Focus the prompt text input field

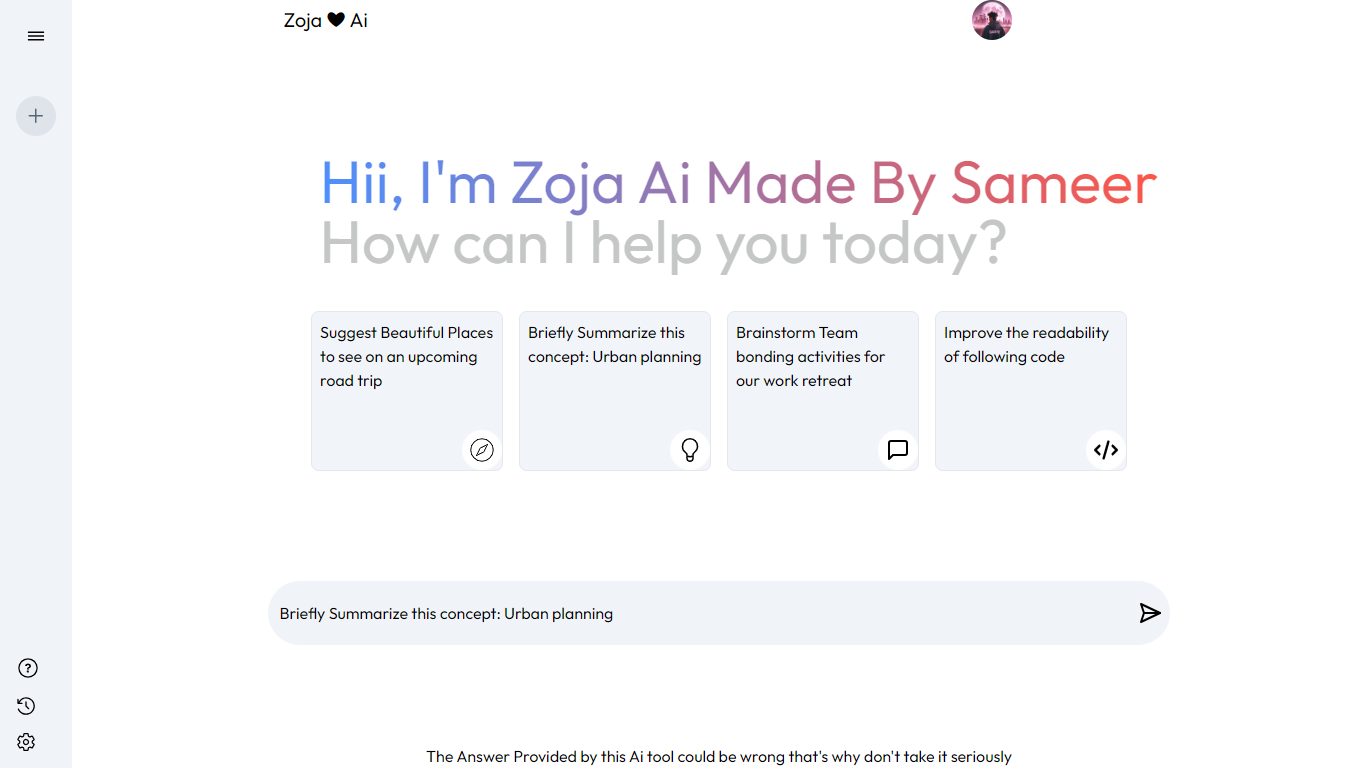click(700, 613)
